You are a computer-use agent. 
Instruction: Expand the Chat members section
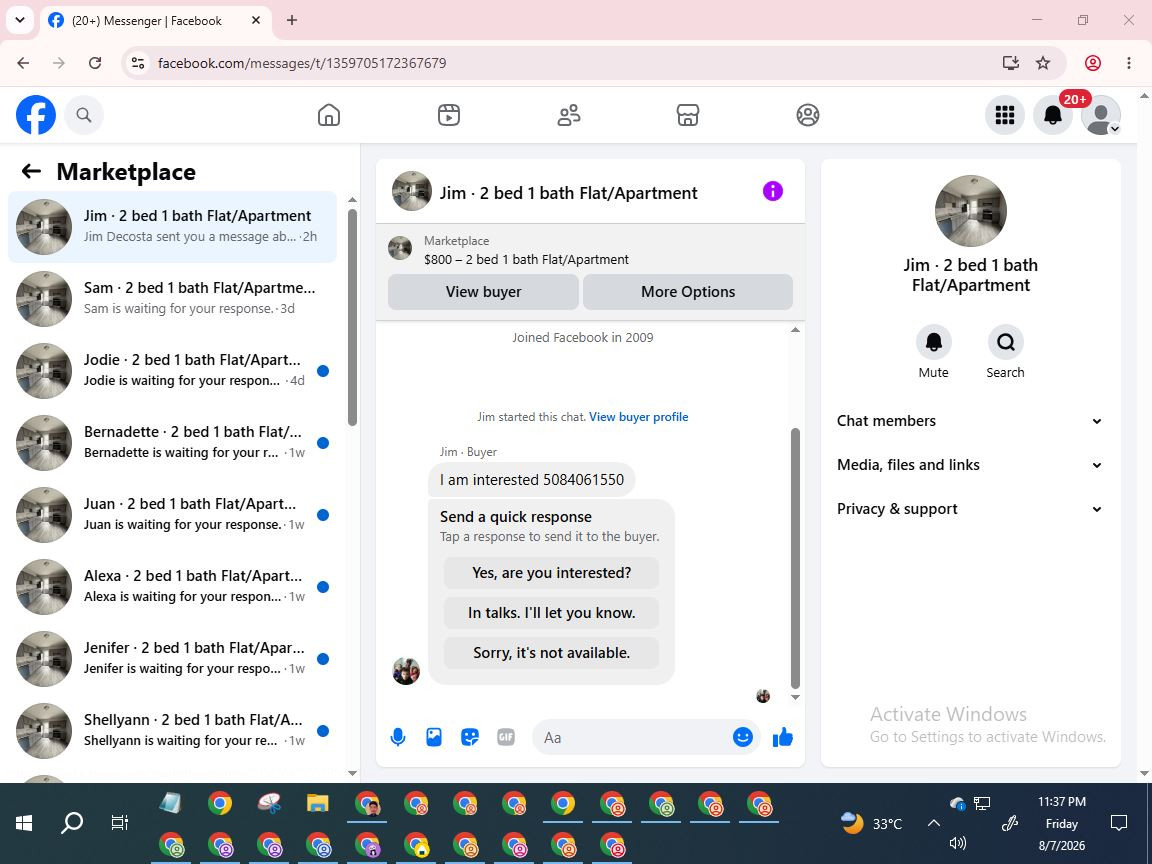[971, 421]
